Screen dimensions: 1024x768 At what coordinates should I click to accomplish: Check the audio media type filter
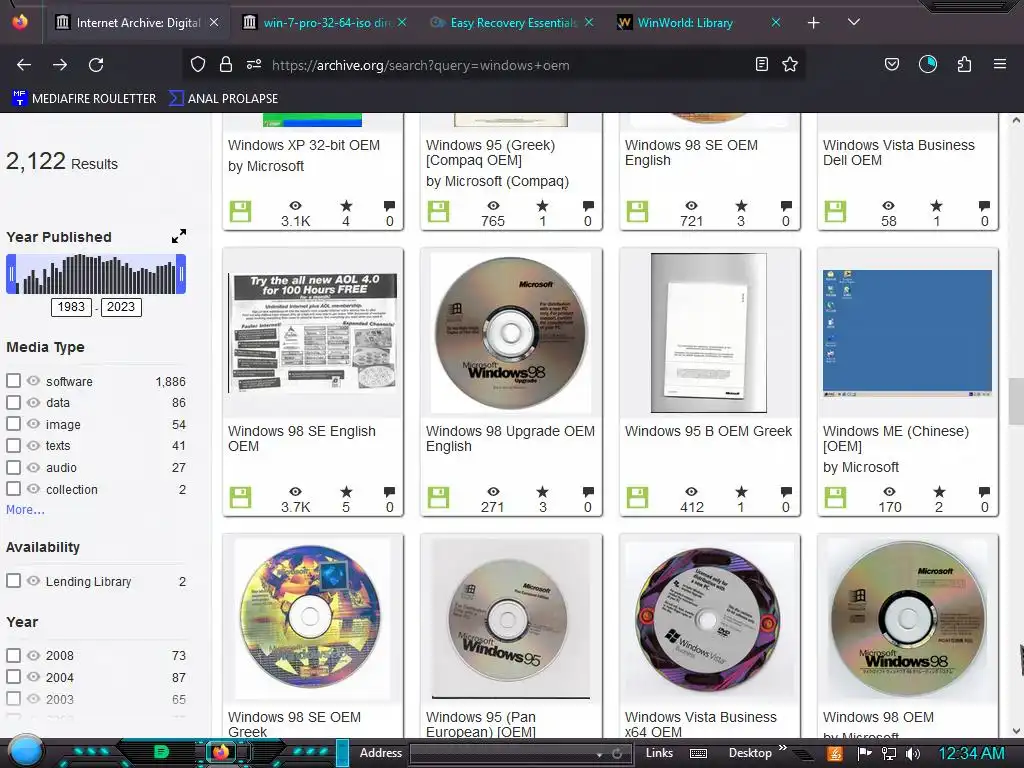pos(13,467)
